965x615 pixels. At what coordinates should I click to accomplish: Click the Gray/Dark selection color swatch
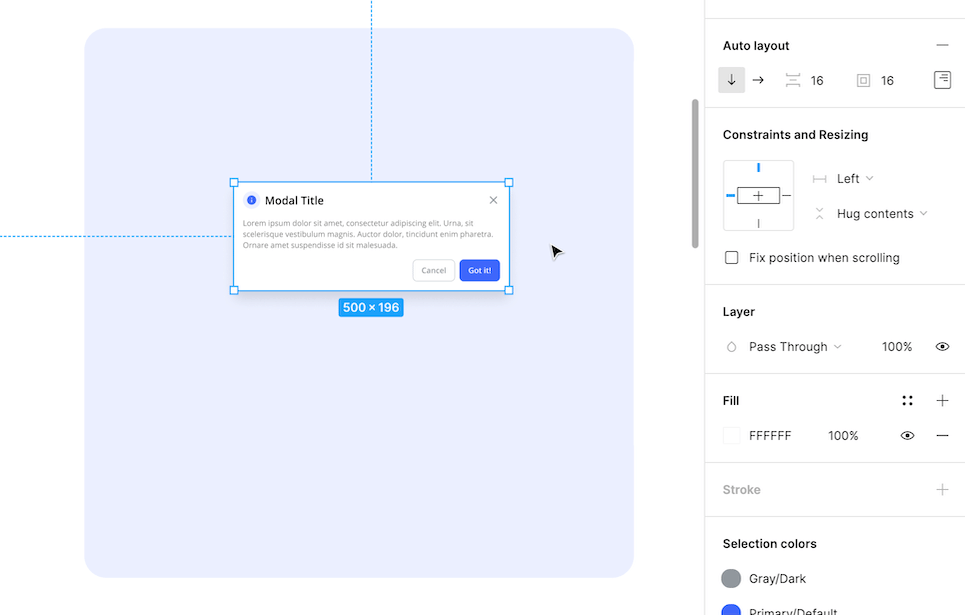coord(730,578)
